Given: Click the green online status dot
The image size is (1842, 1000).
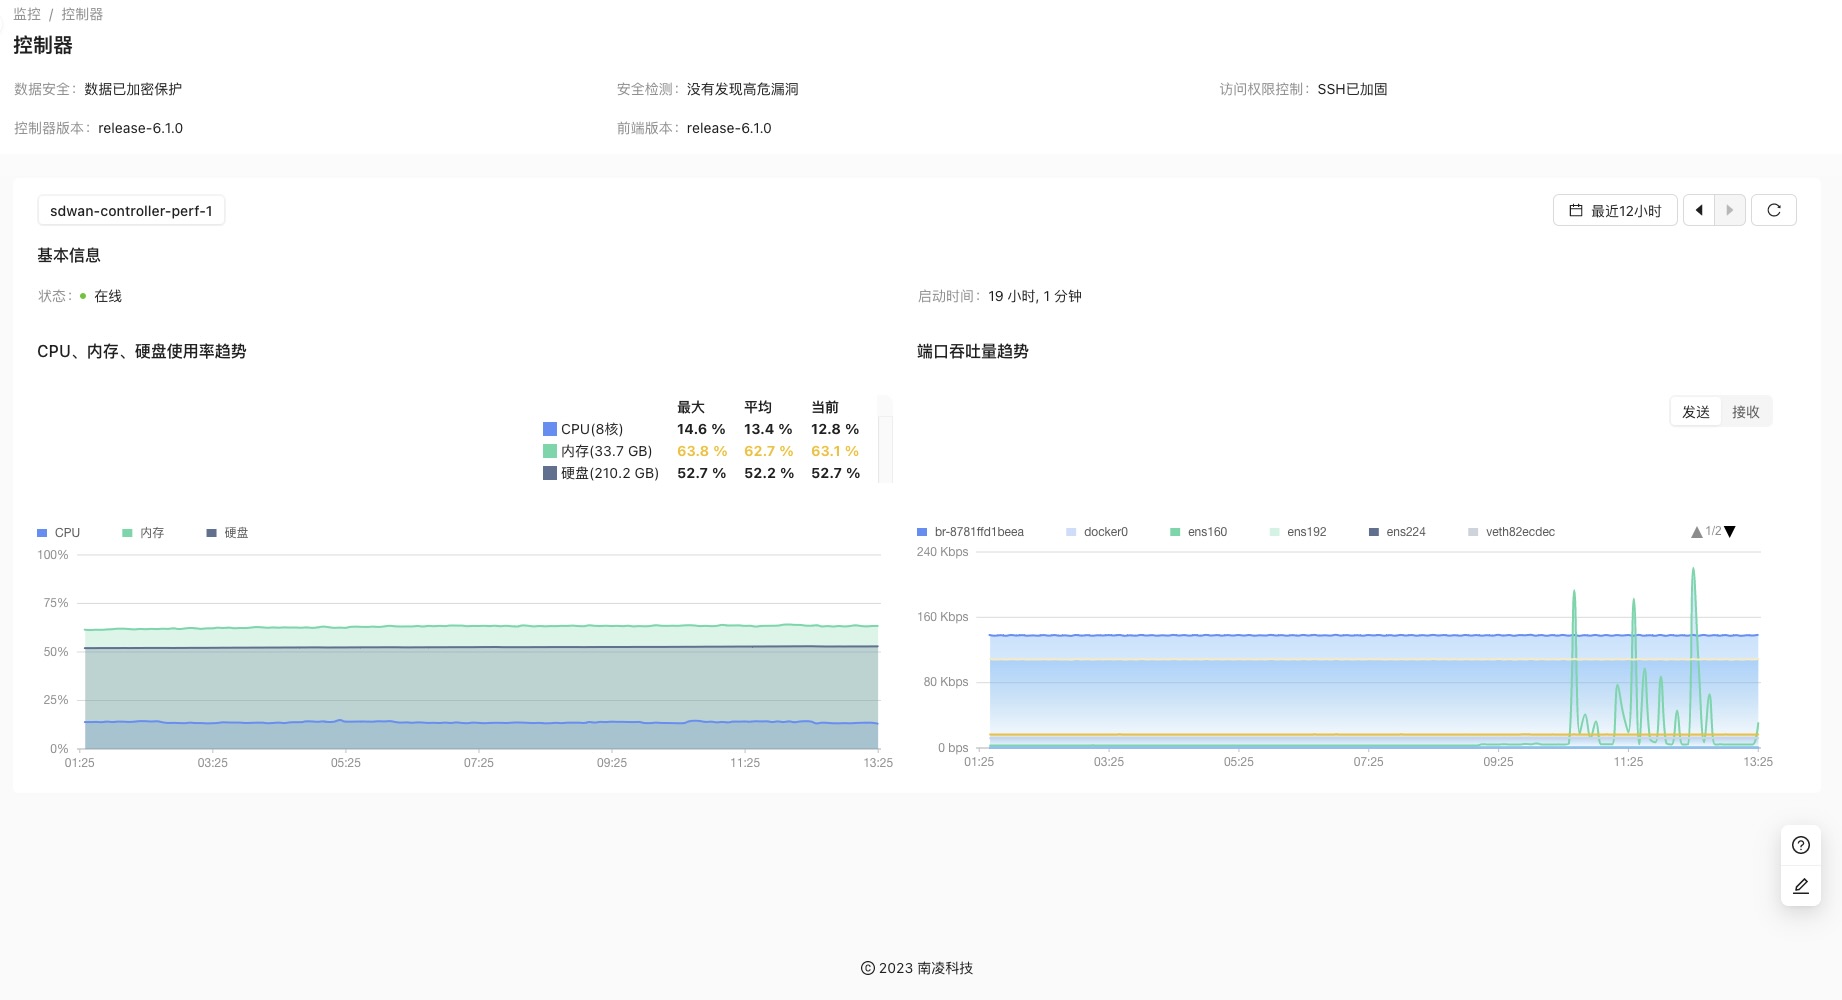Looking at the screenshot, I should pos(83,296).
